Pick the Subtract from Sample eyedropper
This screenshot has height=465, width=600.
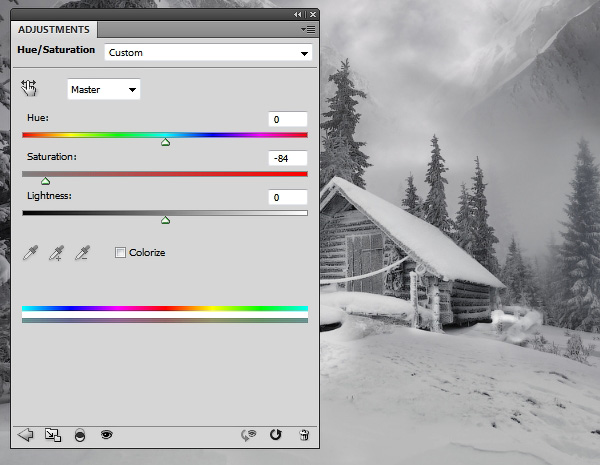pyautogui.click(x=83, y=253)
